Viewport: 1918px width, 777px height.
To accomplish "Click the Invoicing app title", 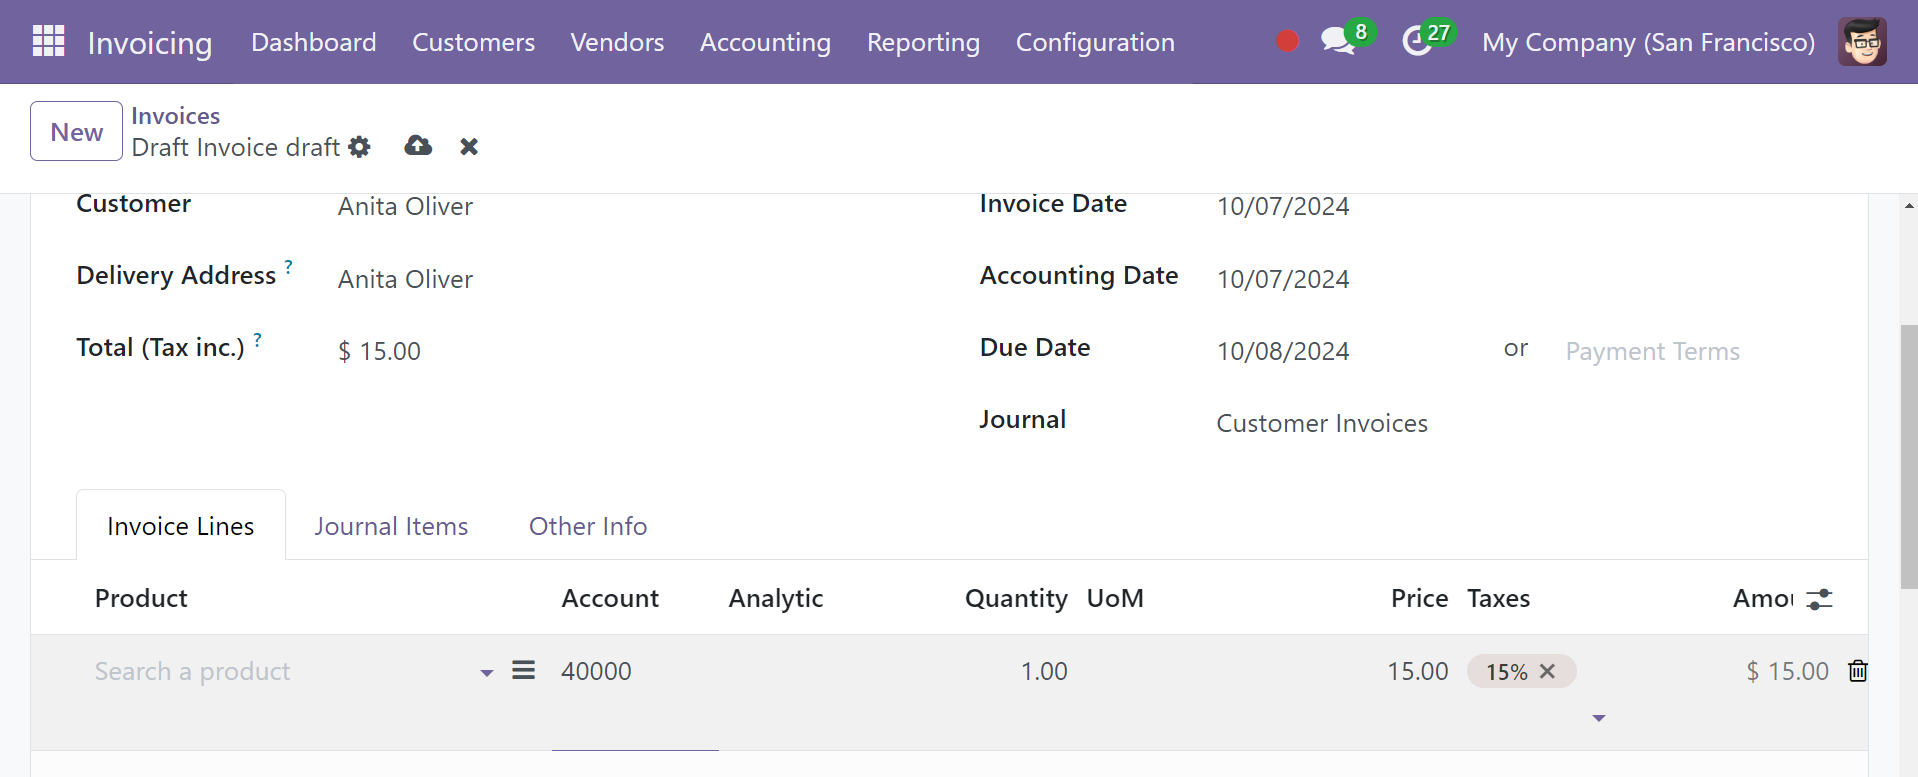I will coord(150,42).
